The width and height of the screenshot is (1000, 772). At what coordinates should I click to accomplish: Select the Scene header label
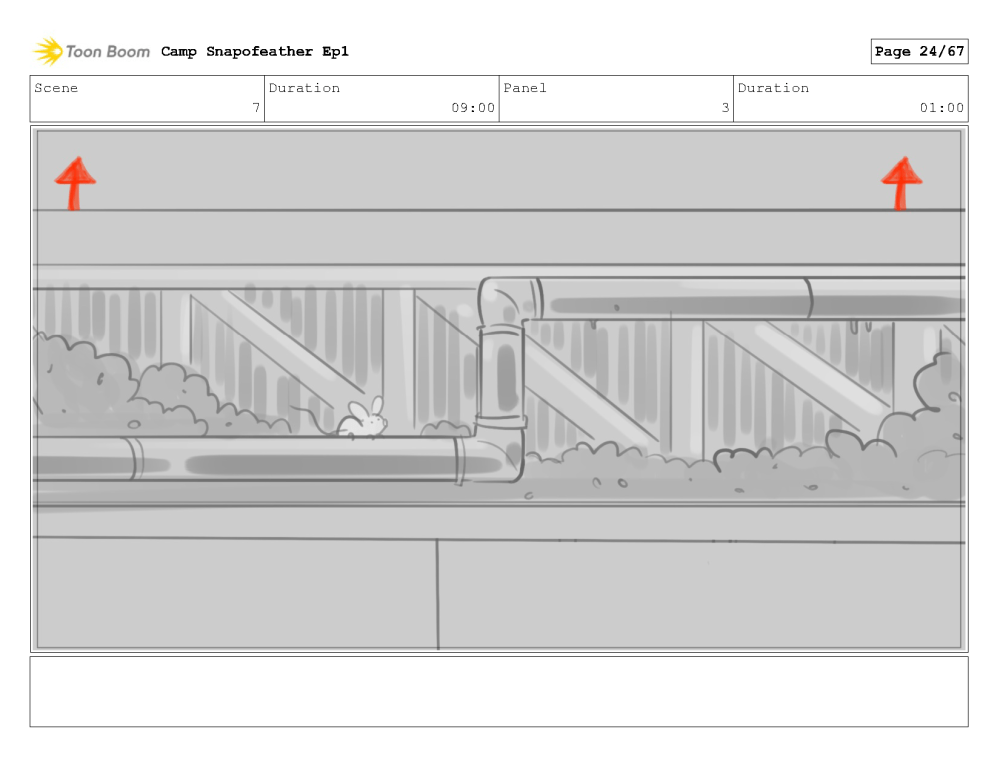(56, 88)
